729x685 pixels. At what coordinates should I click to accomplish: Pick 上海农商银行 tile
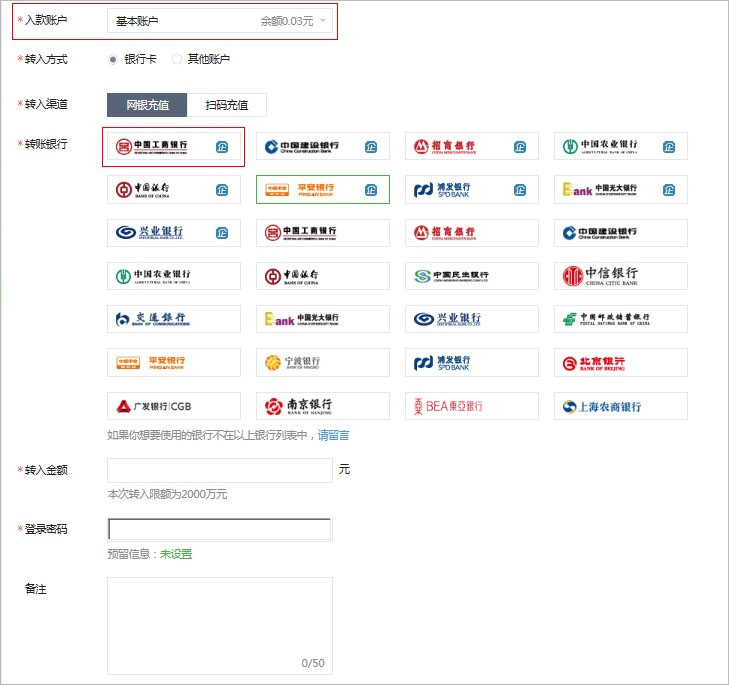pos(621,406)
